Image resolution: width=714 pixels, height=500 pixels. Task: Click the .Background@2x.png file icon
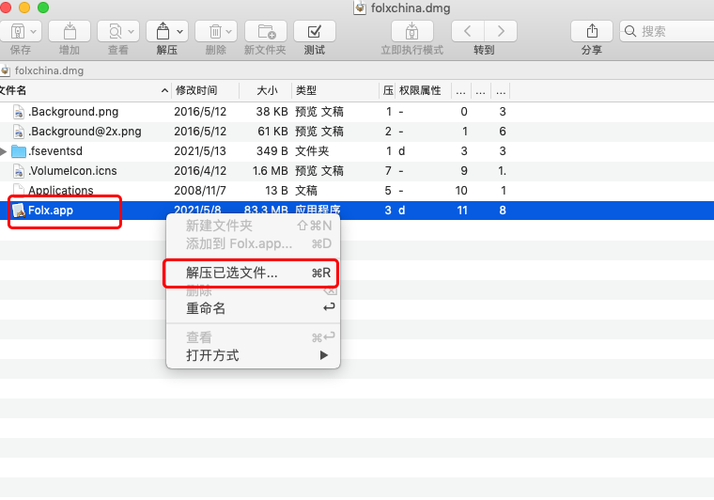pyautogui.click(x=19, y=132)
